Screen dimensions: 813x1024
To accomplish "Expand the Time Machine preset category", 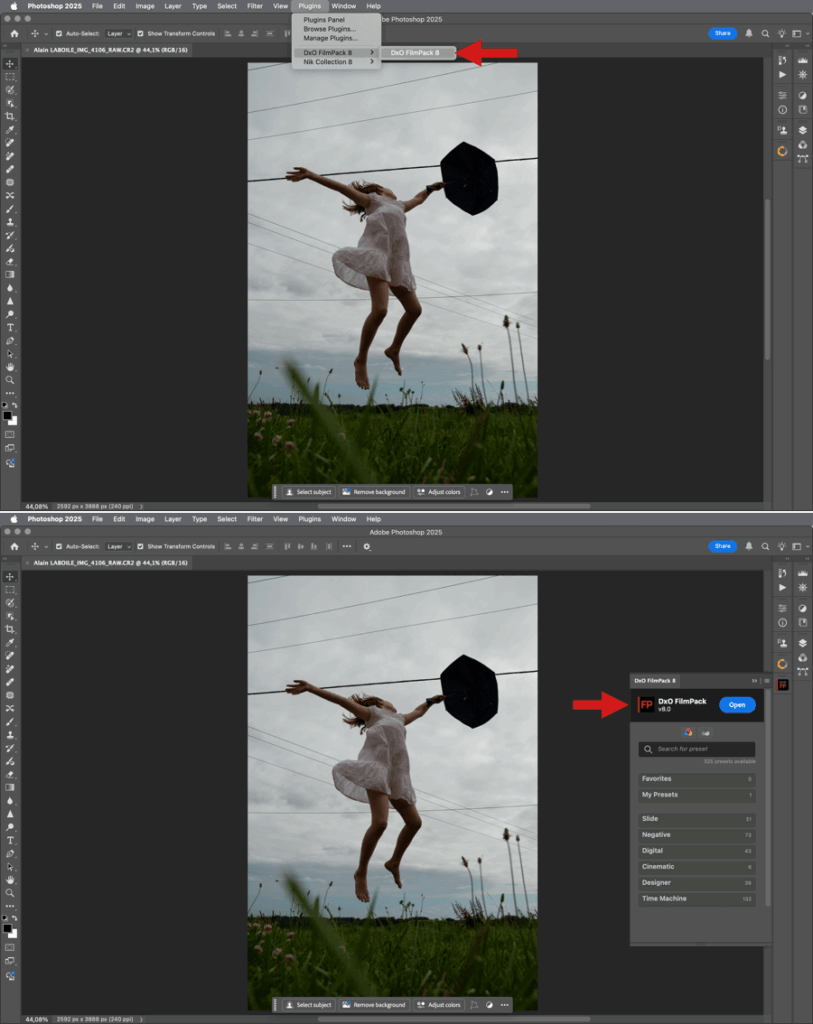I will [697, 899].
